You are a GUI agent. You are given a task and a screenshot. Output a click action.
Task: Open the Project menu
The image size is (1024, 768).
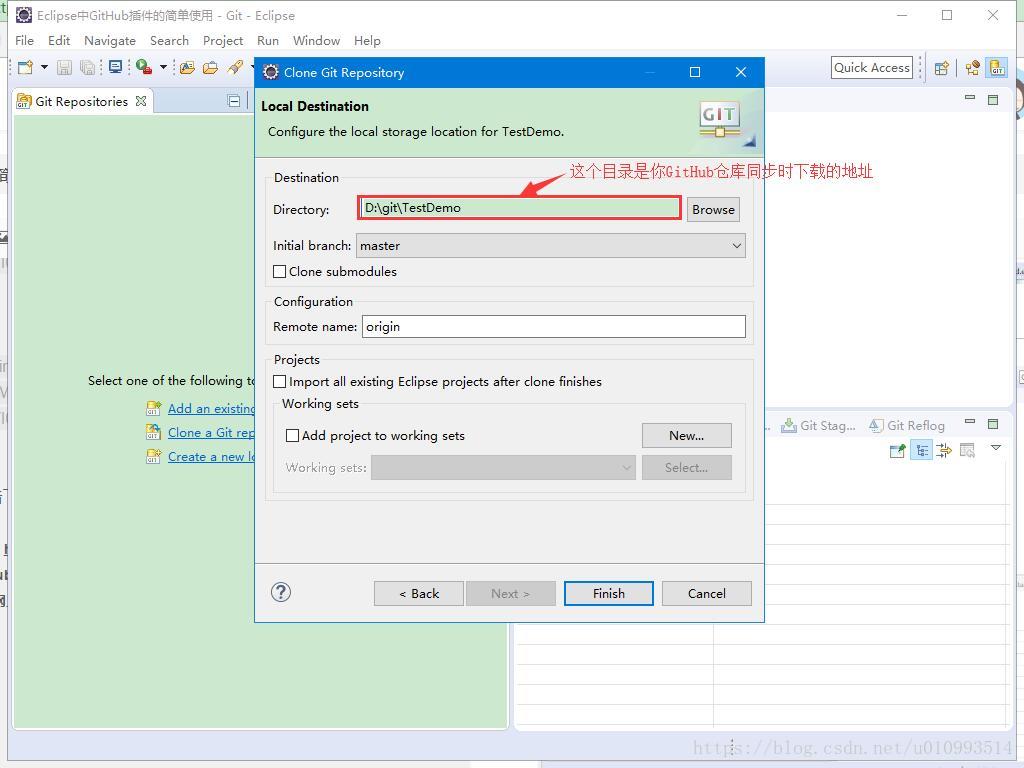coord(223,40)
